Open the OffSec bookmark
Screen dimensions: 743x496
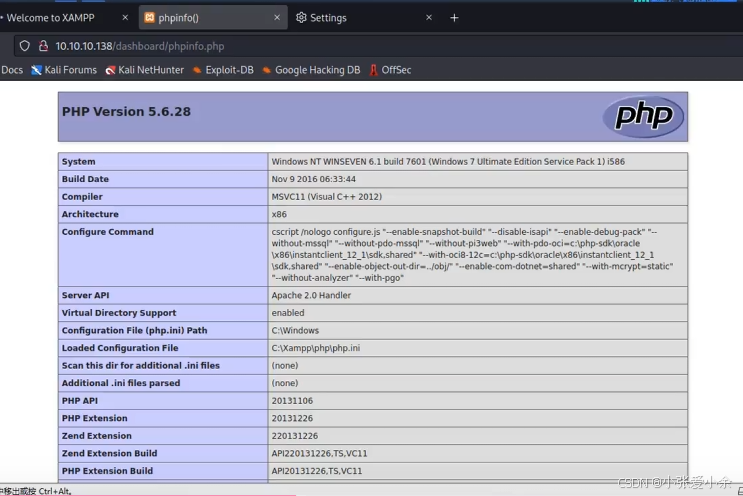coord(390,70)
